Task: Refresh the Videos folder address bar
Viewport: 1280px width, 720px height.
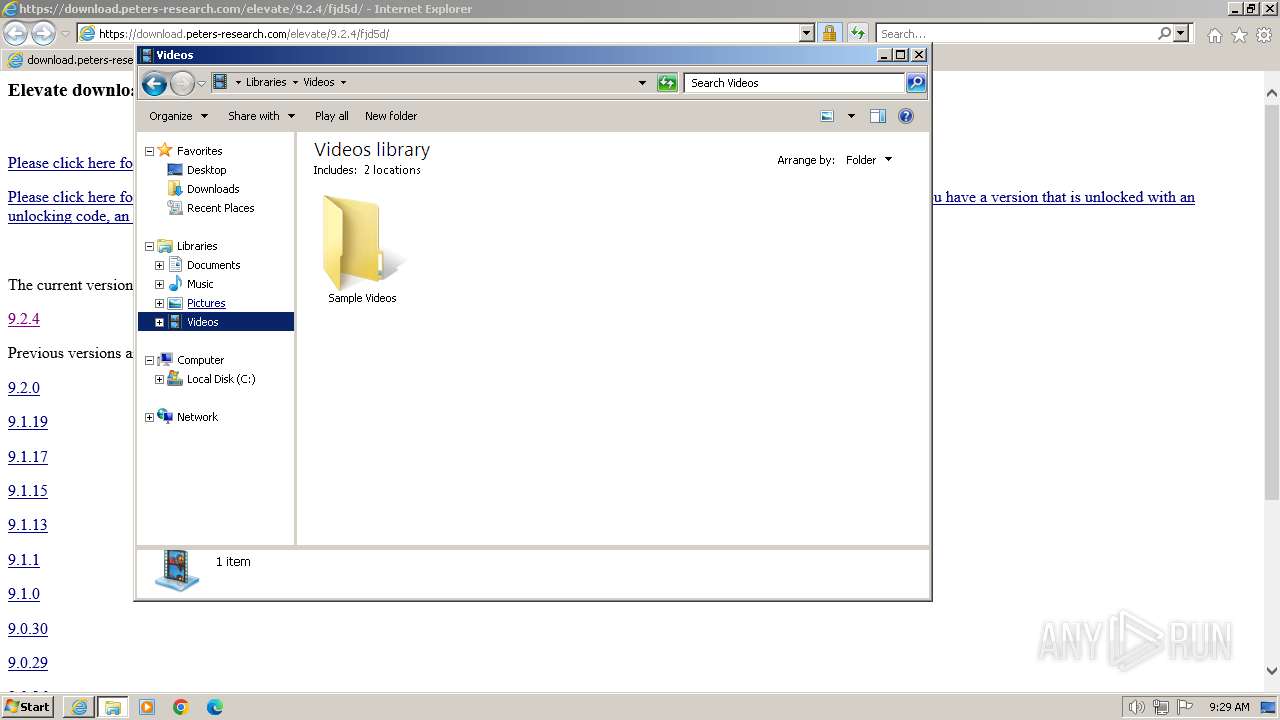Action: (667, 83)
